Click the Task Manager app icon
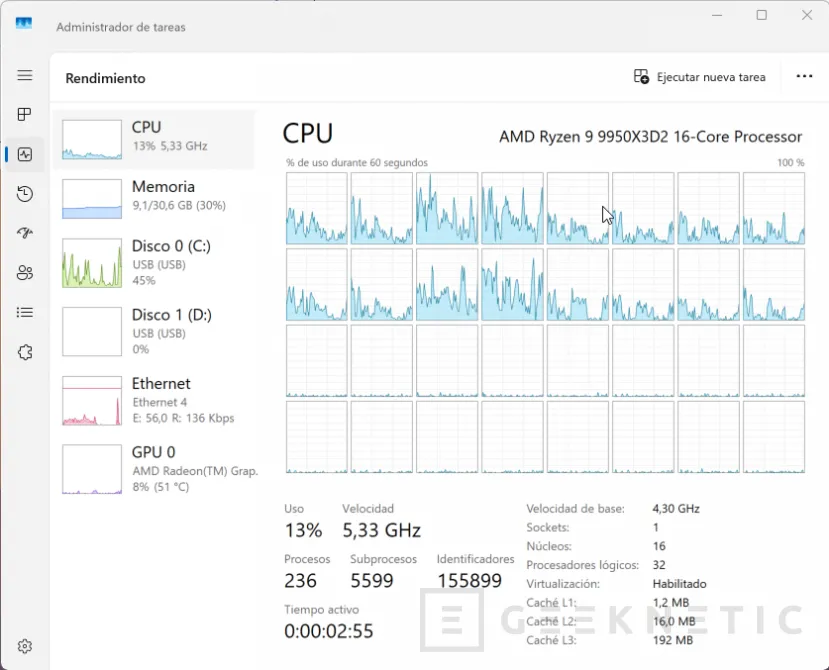This screenshot has width=829, height=670. click(24, 23)
